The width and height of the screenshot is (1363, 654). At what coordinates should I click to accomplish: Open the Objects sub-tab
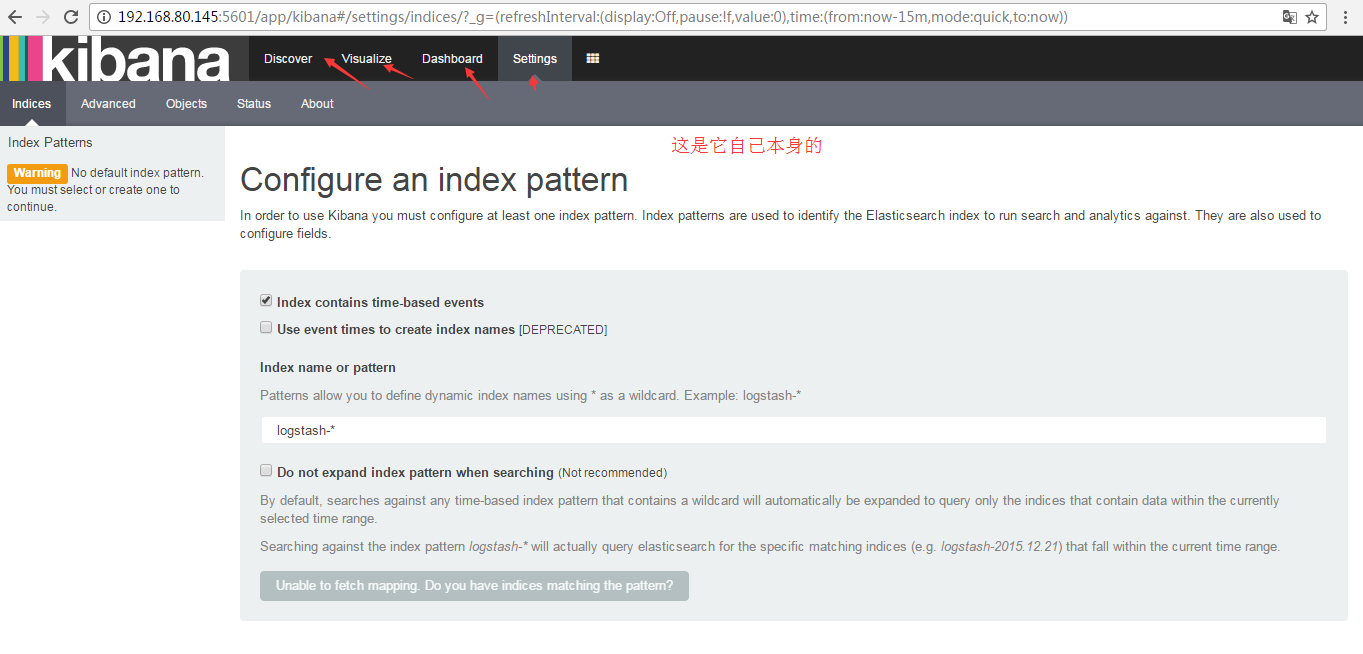coord(186,104)
